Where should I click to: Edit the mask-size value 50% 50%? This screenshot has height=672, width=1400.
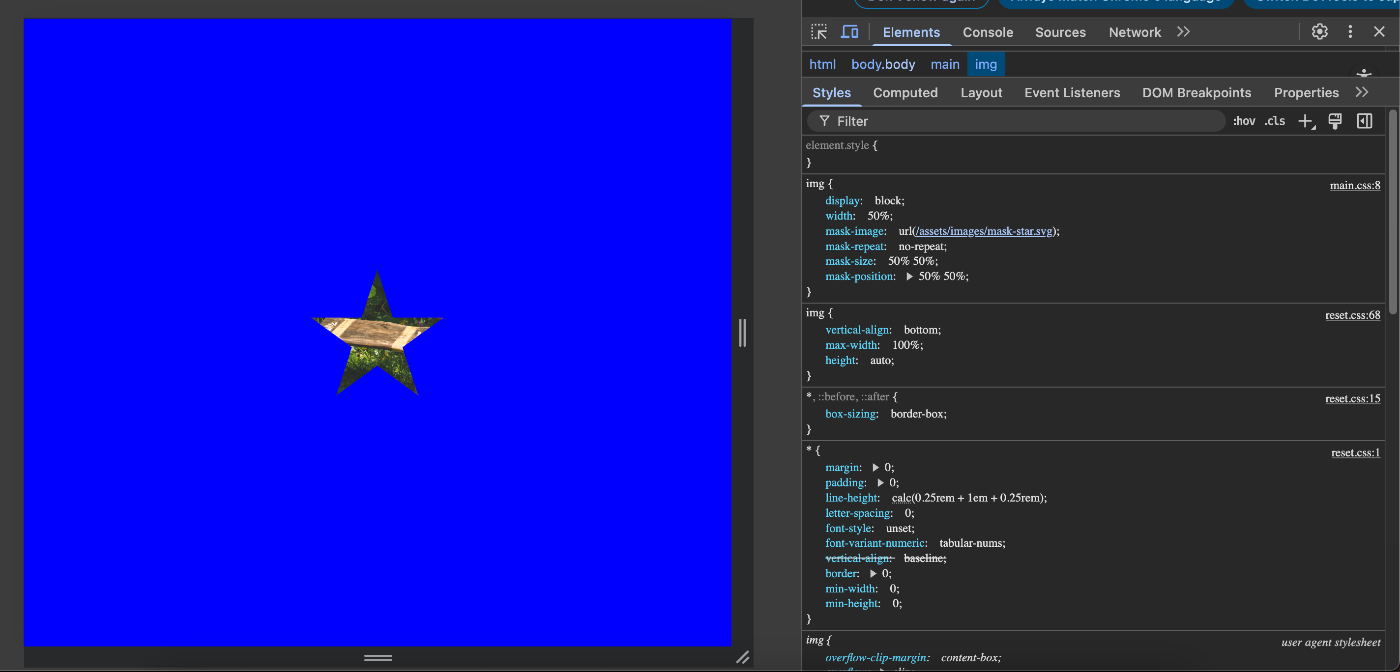pos(913,261)
